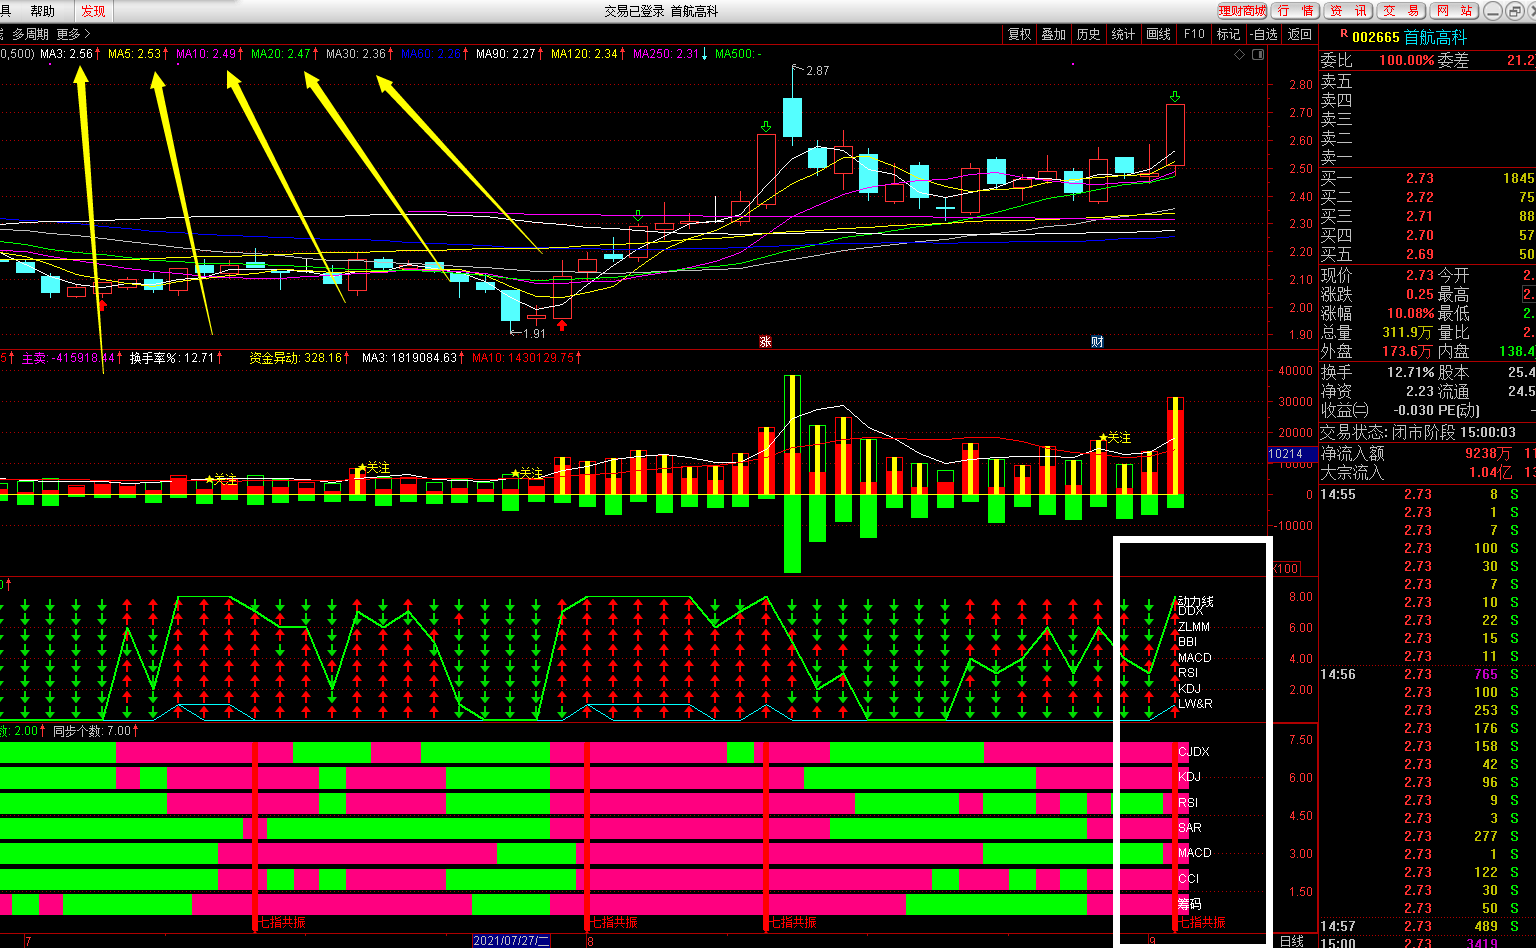
Task: Toggle the side panel icon beside the diamond
Action: coord(1257,55)
